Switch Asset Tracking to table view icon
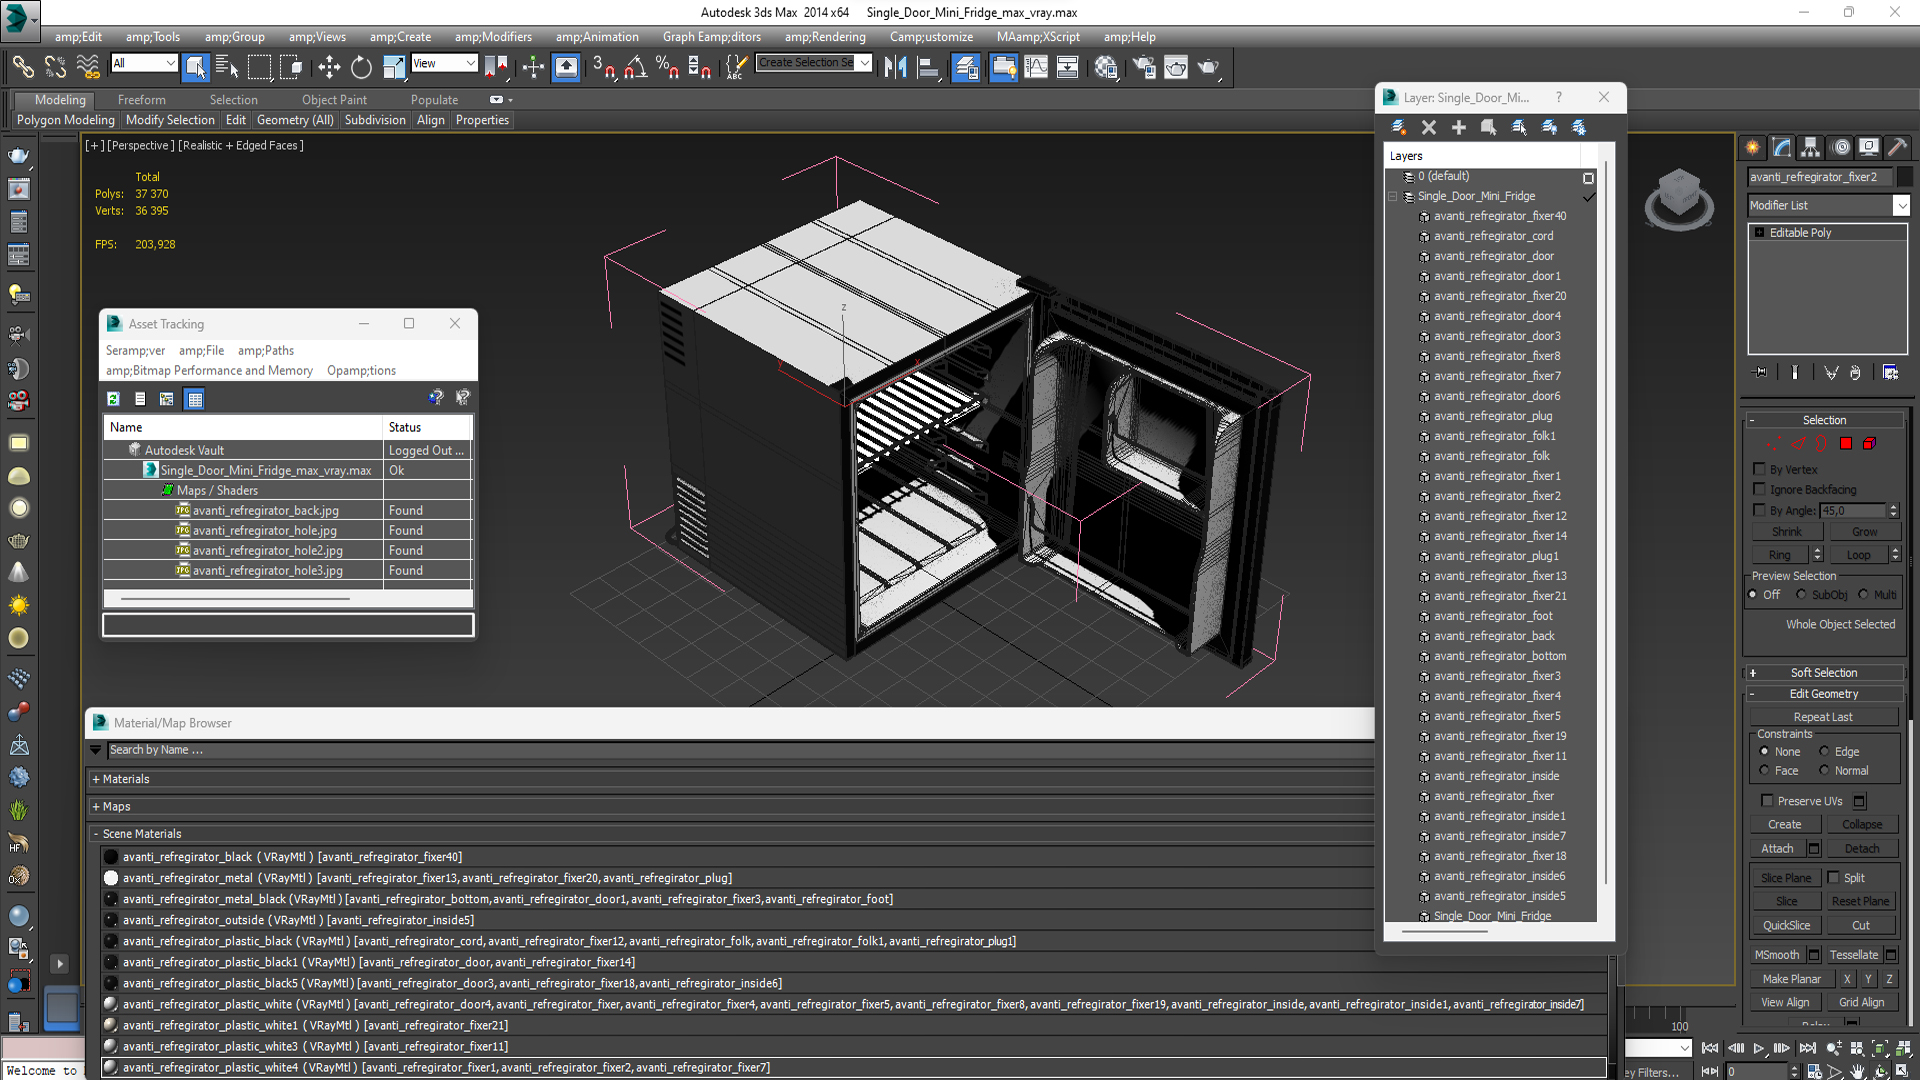 pos(195,399)
